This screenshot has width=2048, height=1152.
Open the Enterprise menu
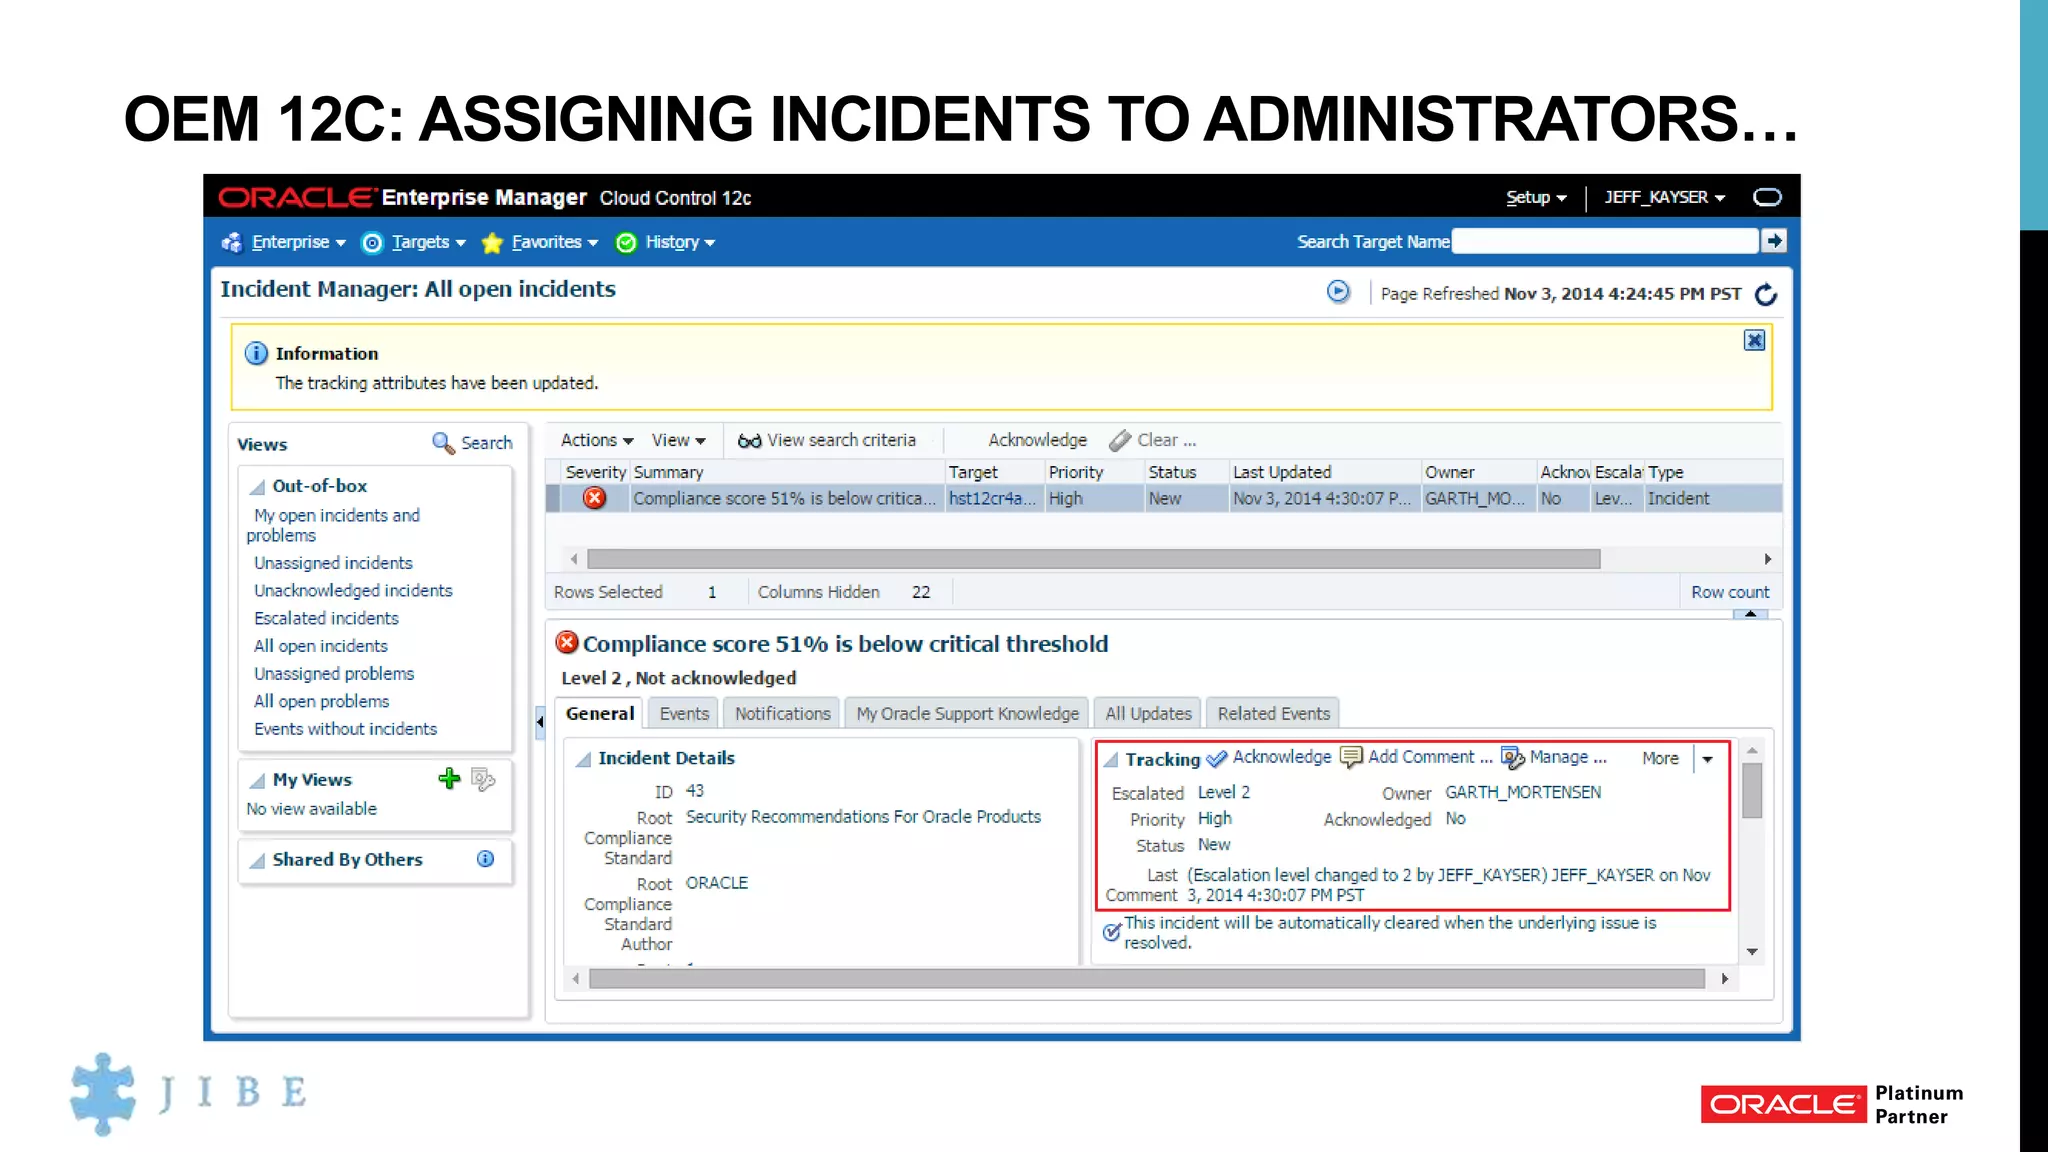(x=299, y=242)
